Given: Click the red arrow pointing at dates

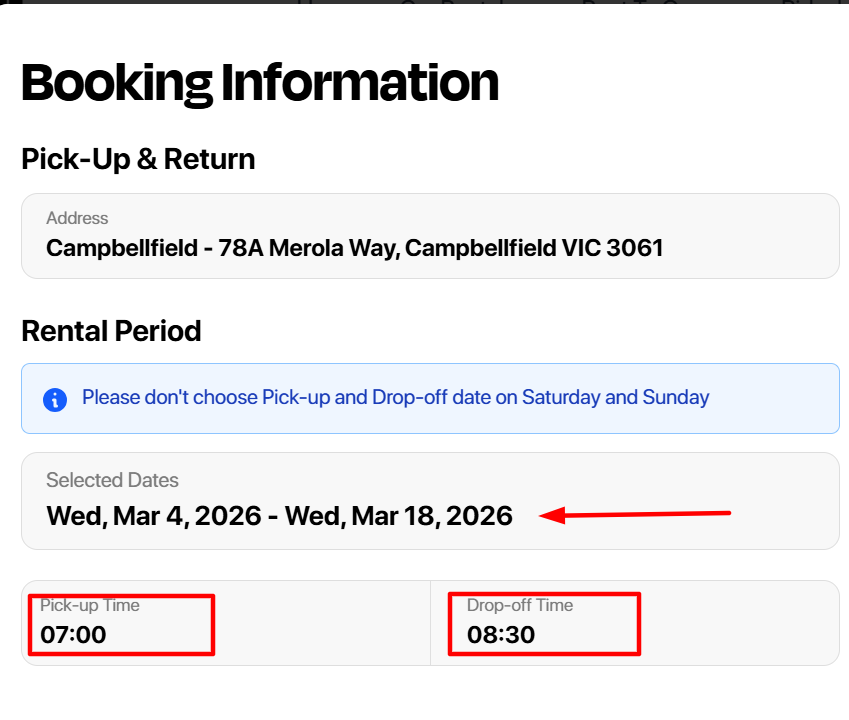Looking at the screenshot, I should 635,514.
